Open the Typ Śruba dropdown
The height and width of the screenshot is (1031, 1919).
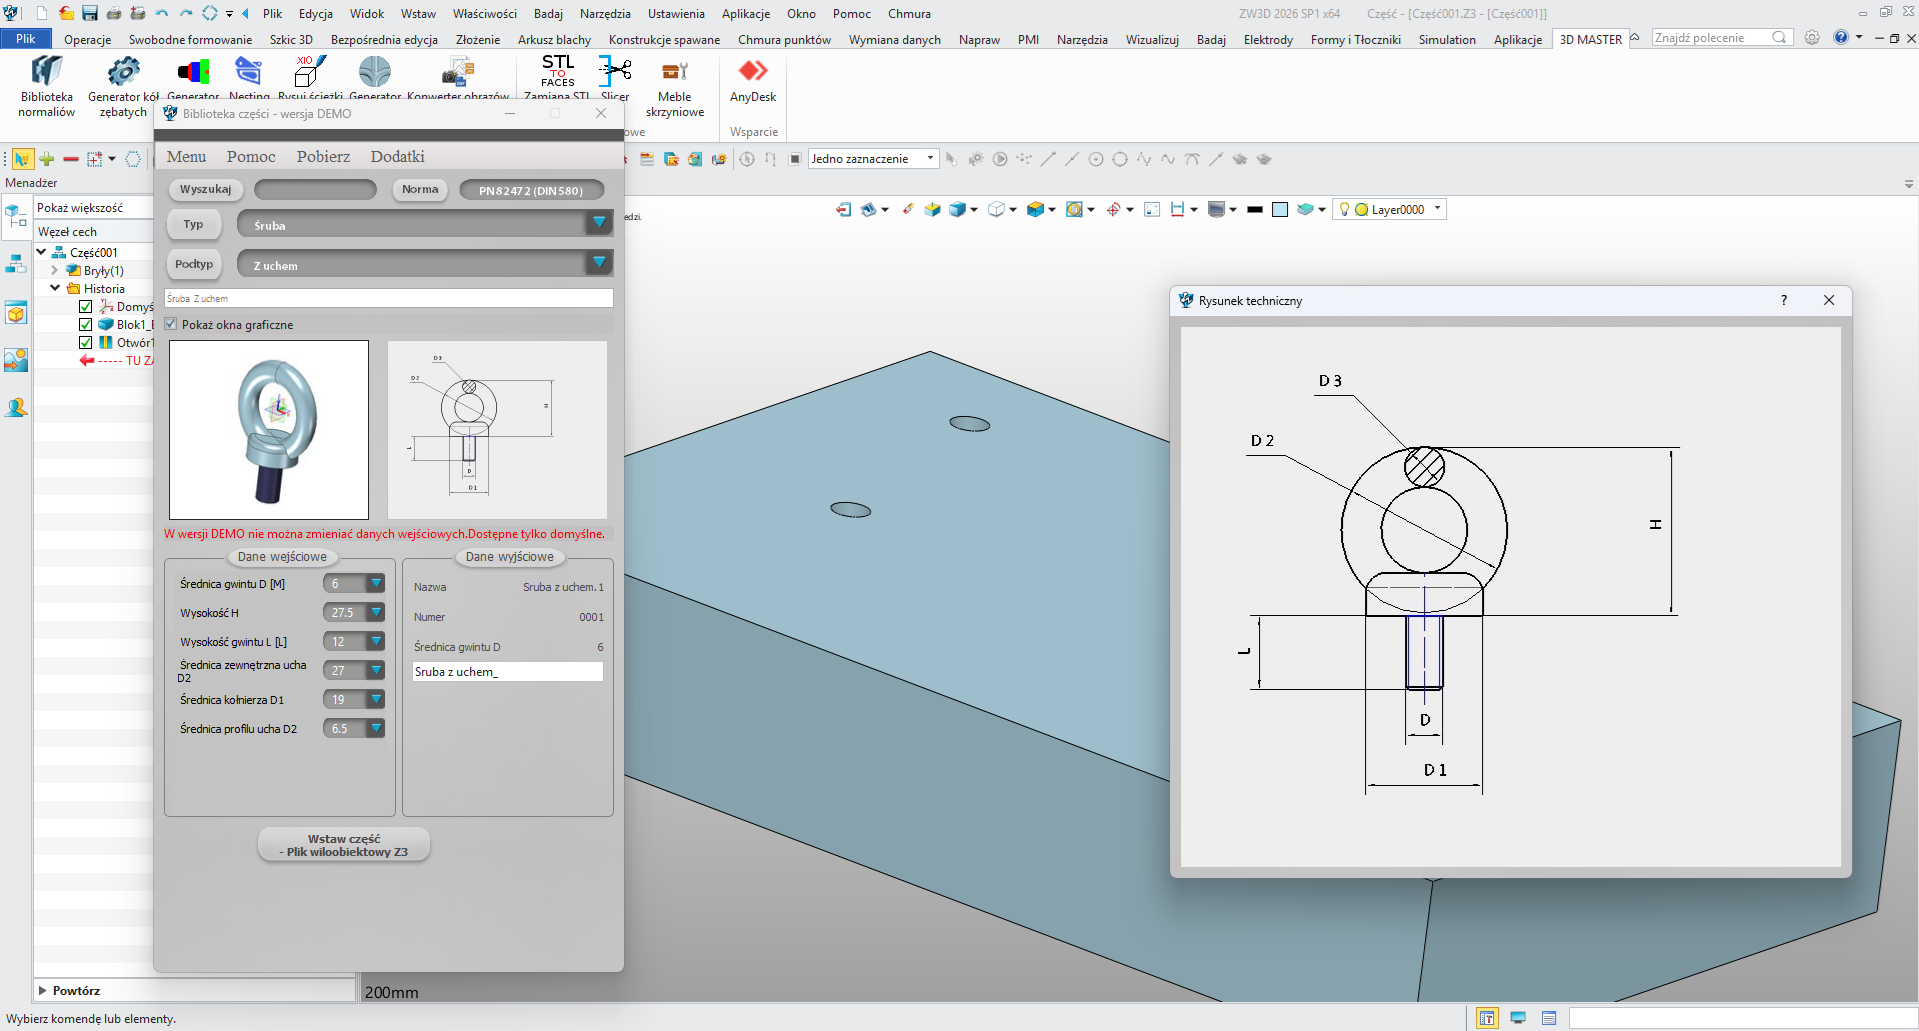[599, 223]
